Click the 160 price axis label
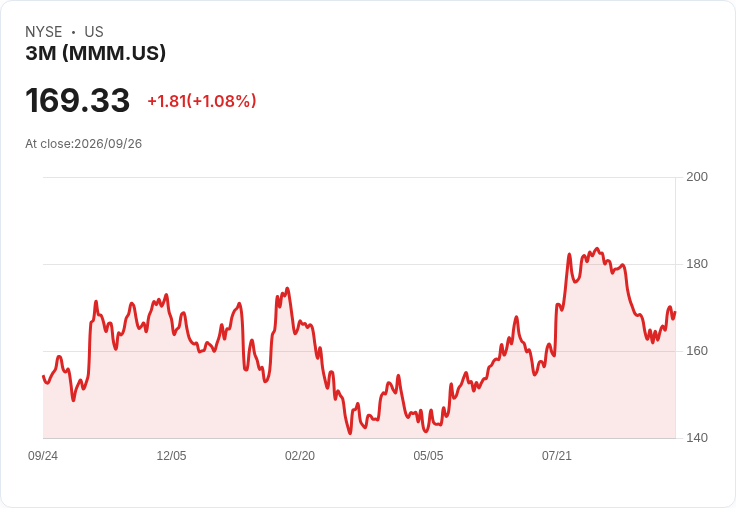The width and height of the screenshot is (736, 508). click(x=697, y=351)
